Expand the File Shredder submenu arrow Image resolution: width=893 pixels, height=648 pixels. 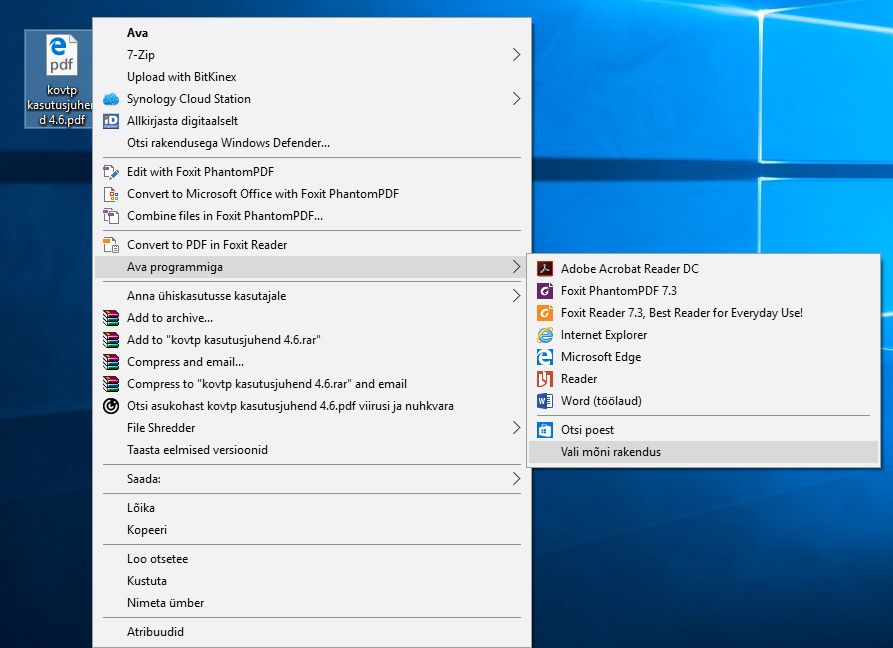(516, 428)
